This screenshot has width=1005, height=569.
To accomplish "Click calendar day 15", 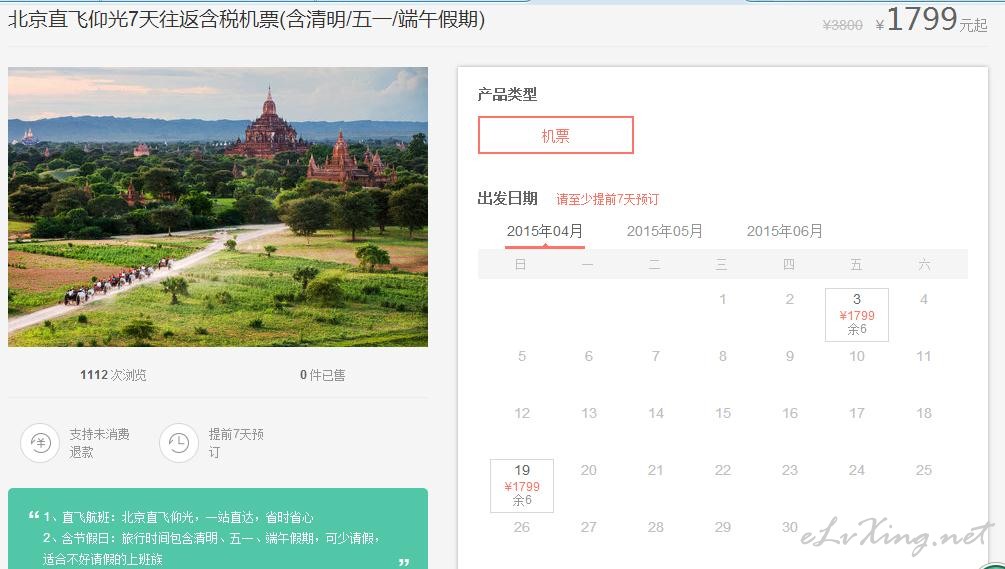I will [x=723, y=413].
